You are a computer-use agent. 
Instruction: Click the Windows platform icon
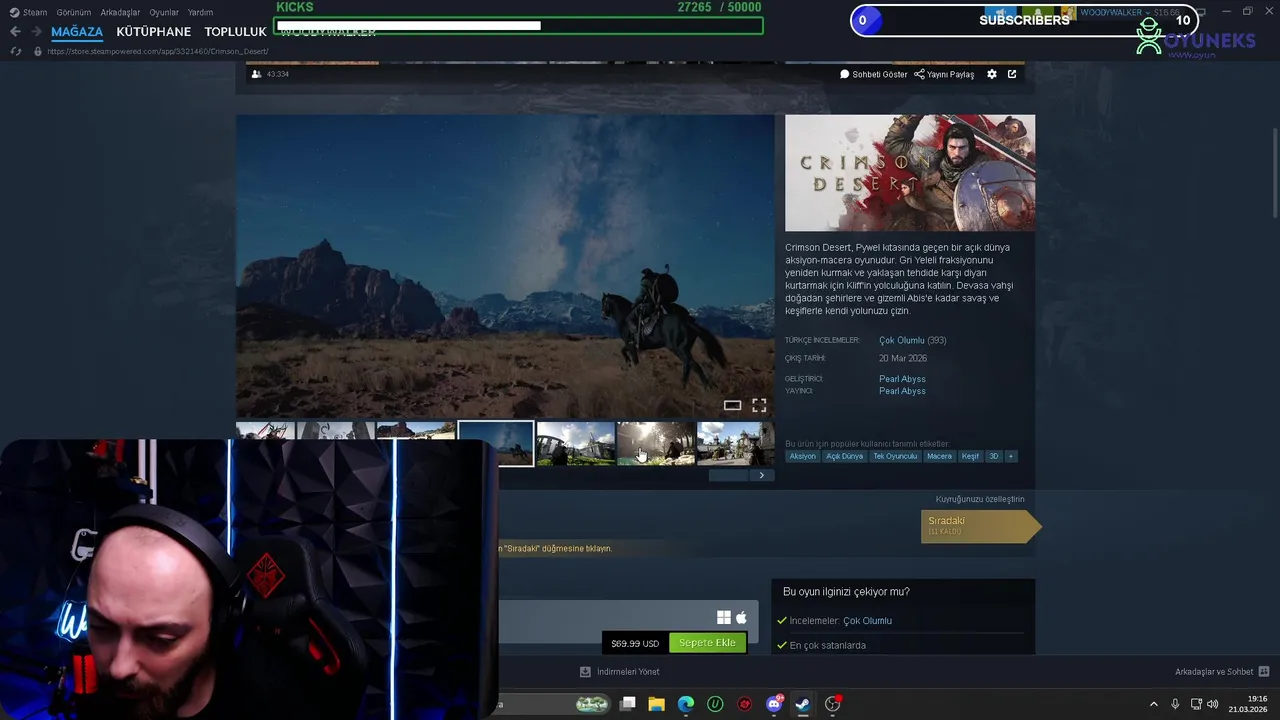[724, 618]
